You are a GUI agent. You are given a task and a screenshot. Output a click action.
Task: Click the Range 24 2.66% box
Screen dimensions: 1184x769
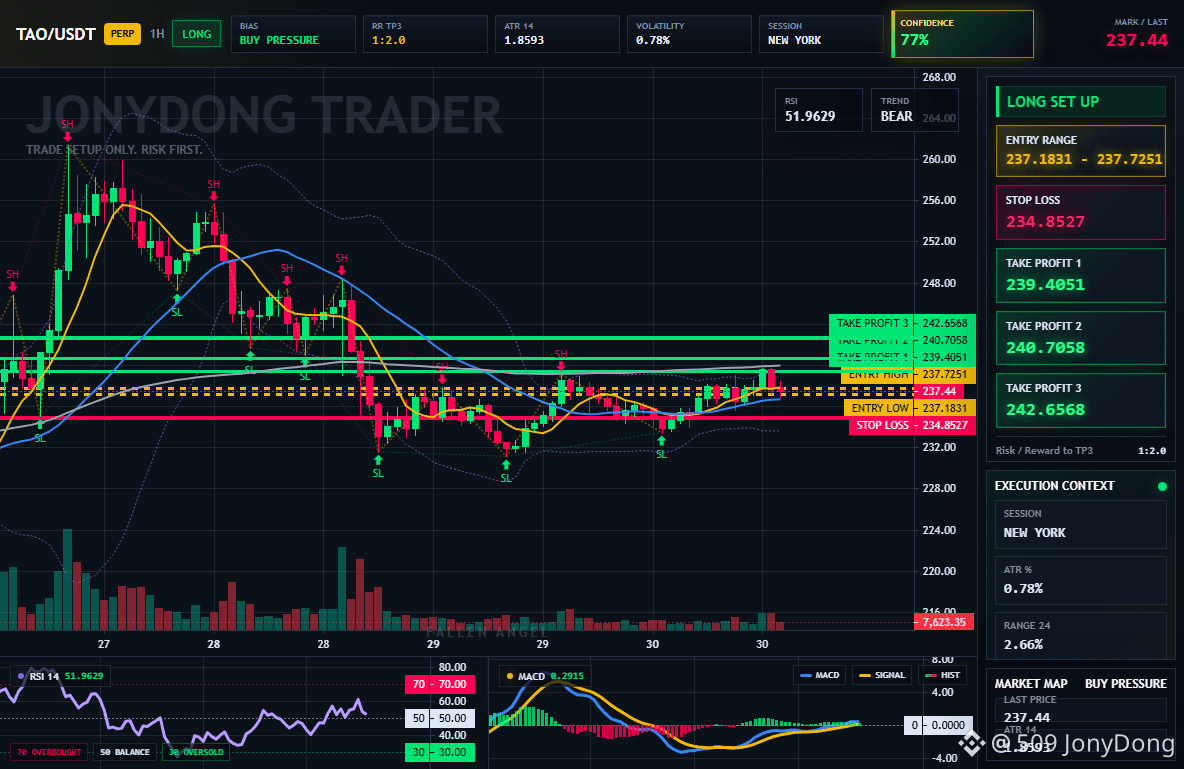pos(1081,636)
